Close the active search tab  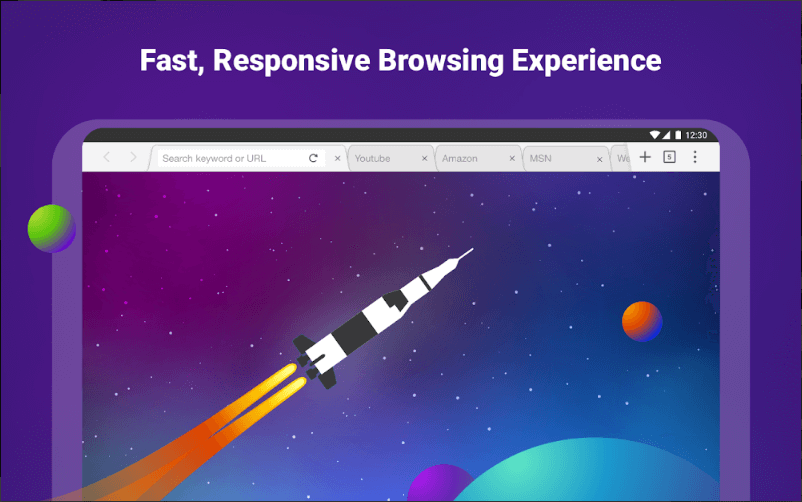[x=337, y=158]
